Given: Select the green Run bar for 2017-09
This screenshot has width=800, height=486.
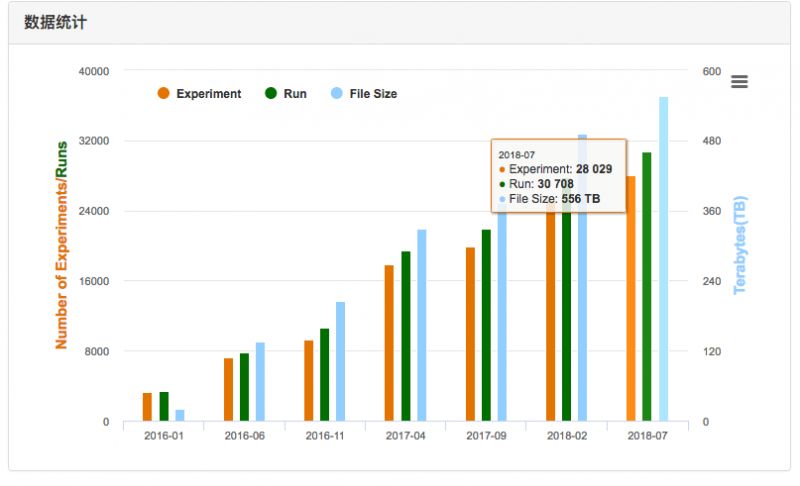Looking at the screenshot, I should [x=486, y=325].
